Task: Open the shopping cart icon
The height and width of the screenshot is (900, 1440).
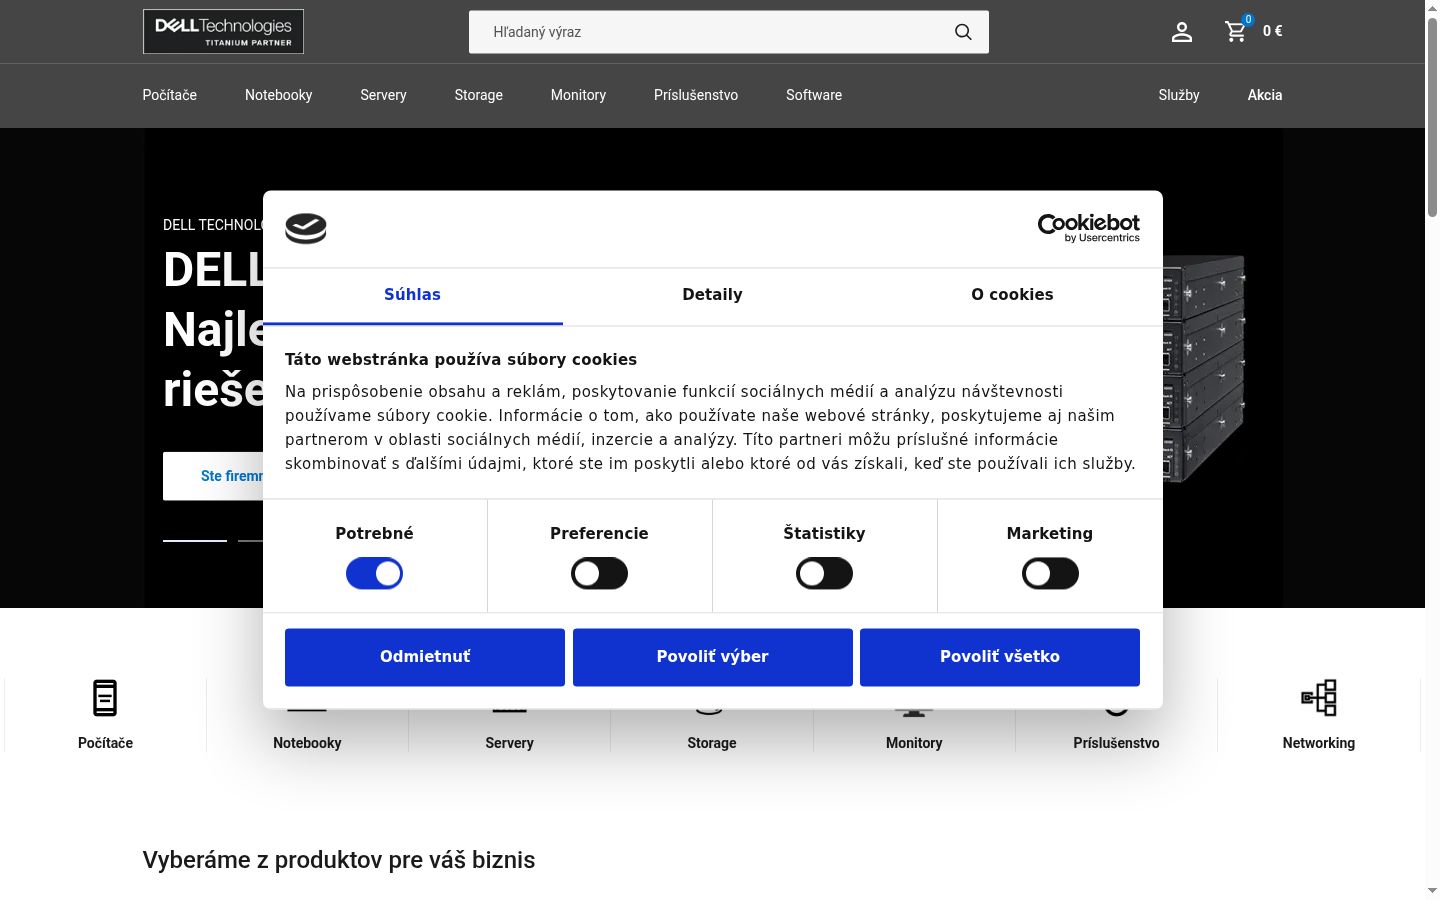Action: tap(1236, 32)
